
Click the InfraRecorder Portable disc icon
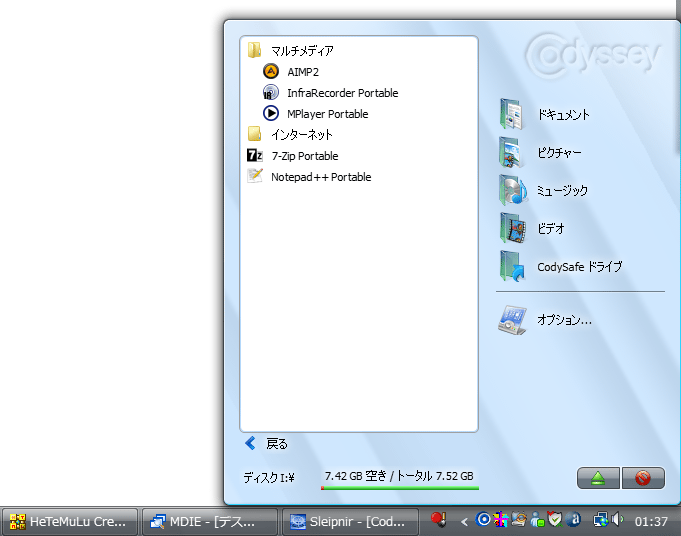pyautogui.click(x=271, y=92)
